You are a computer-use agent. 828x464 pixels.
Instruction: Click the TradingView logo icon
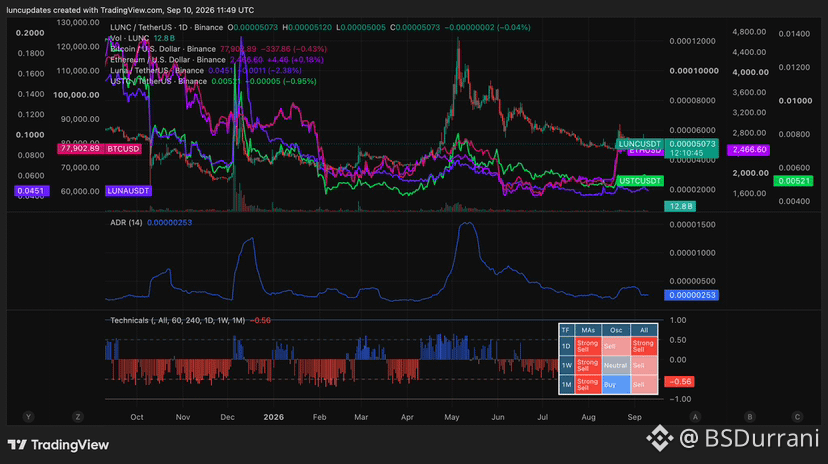click(x=17, y=444)
